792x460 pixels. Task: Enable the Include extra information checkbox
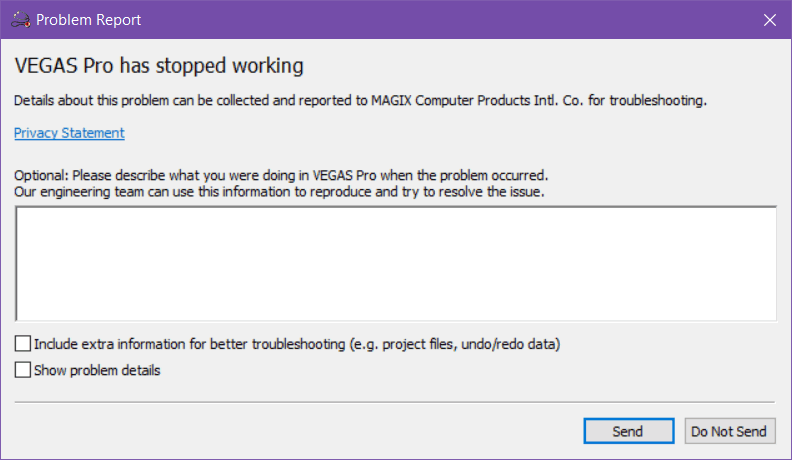(23, 344)
